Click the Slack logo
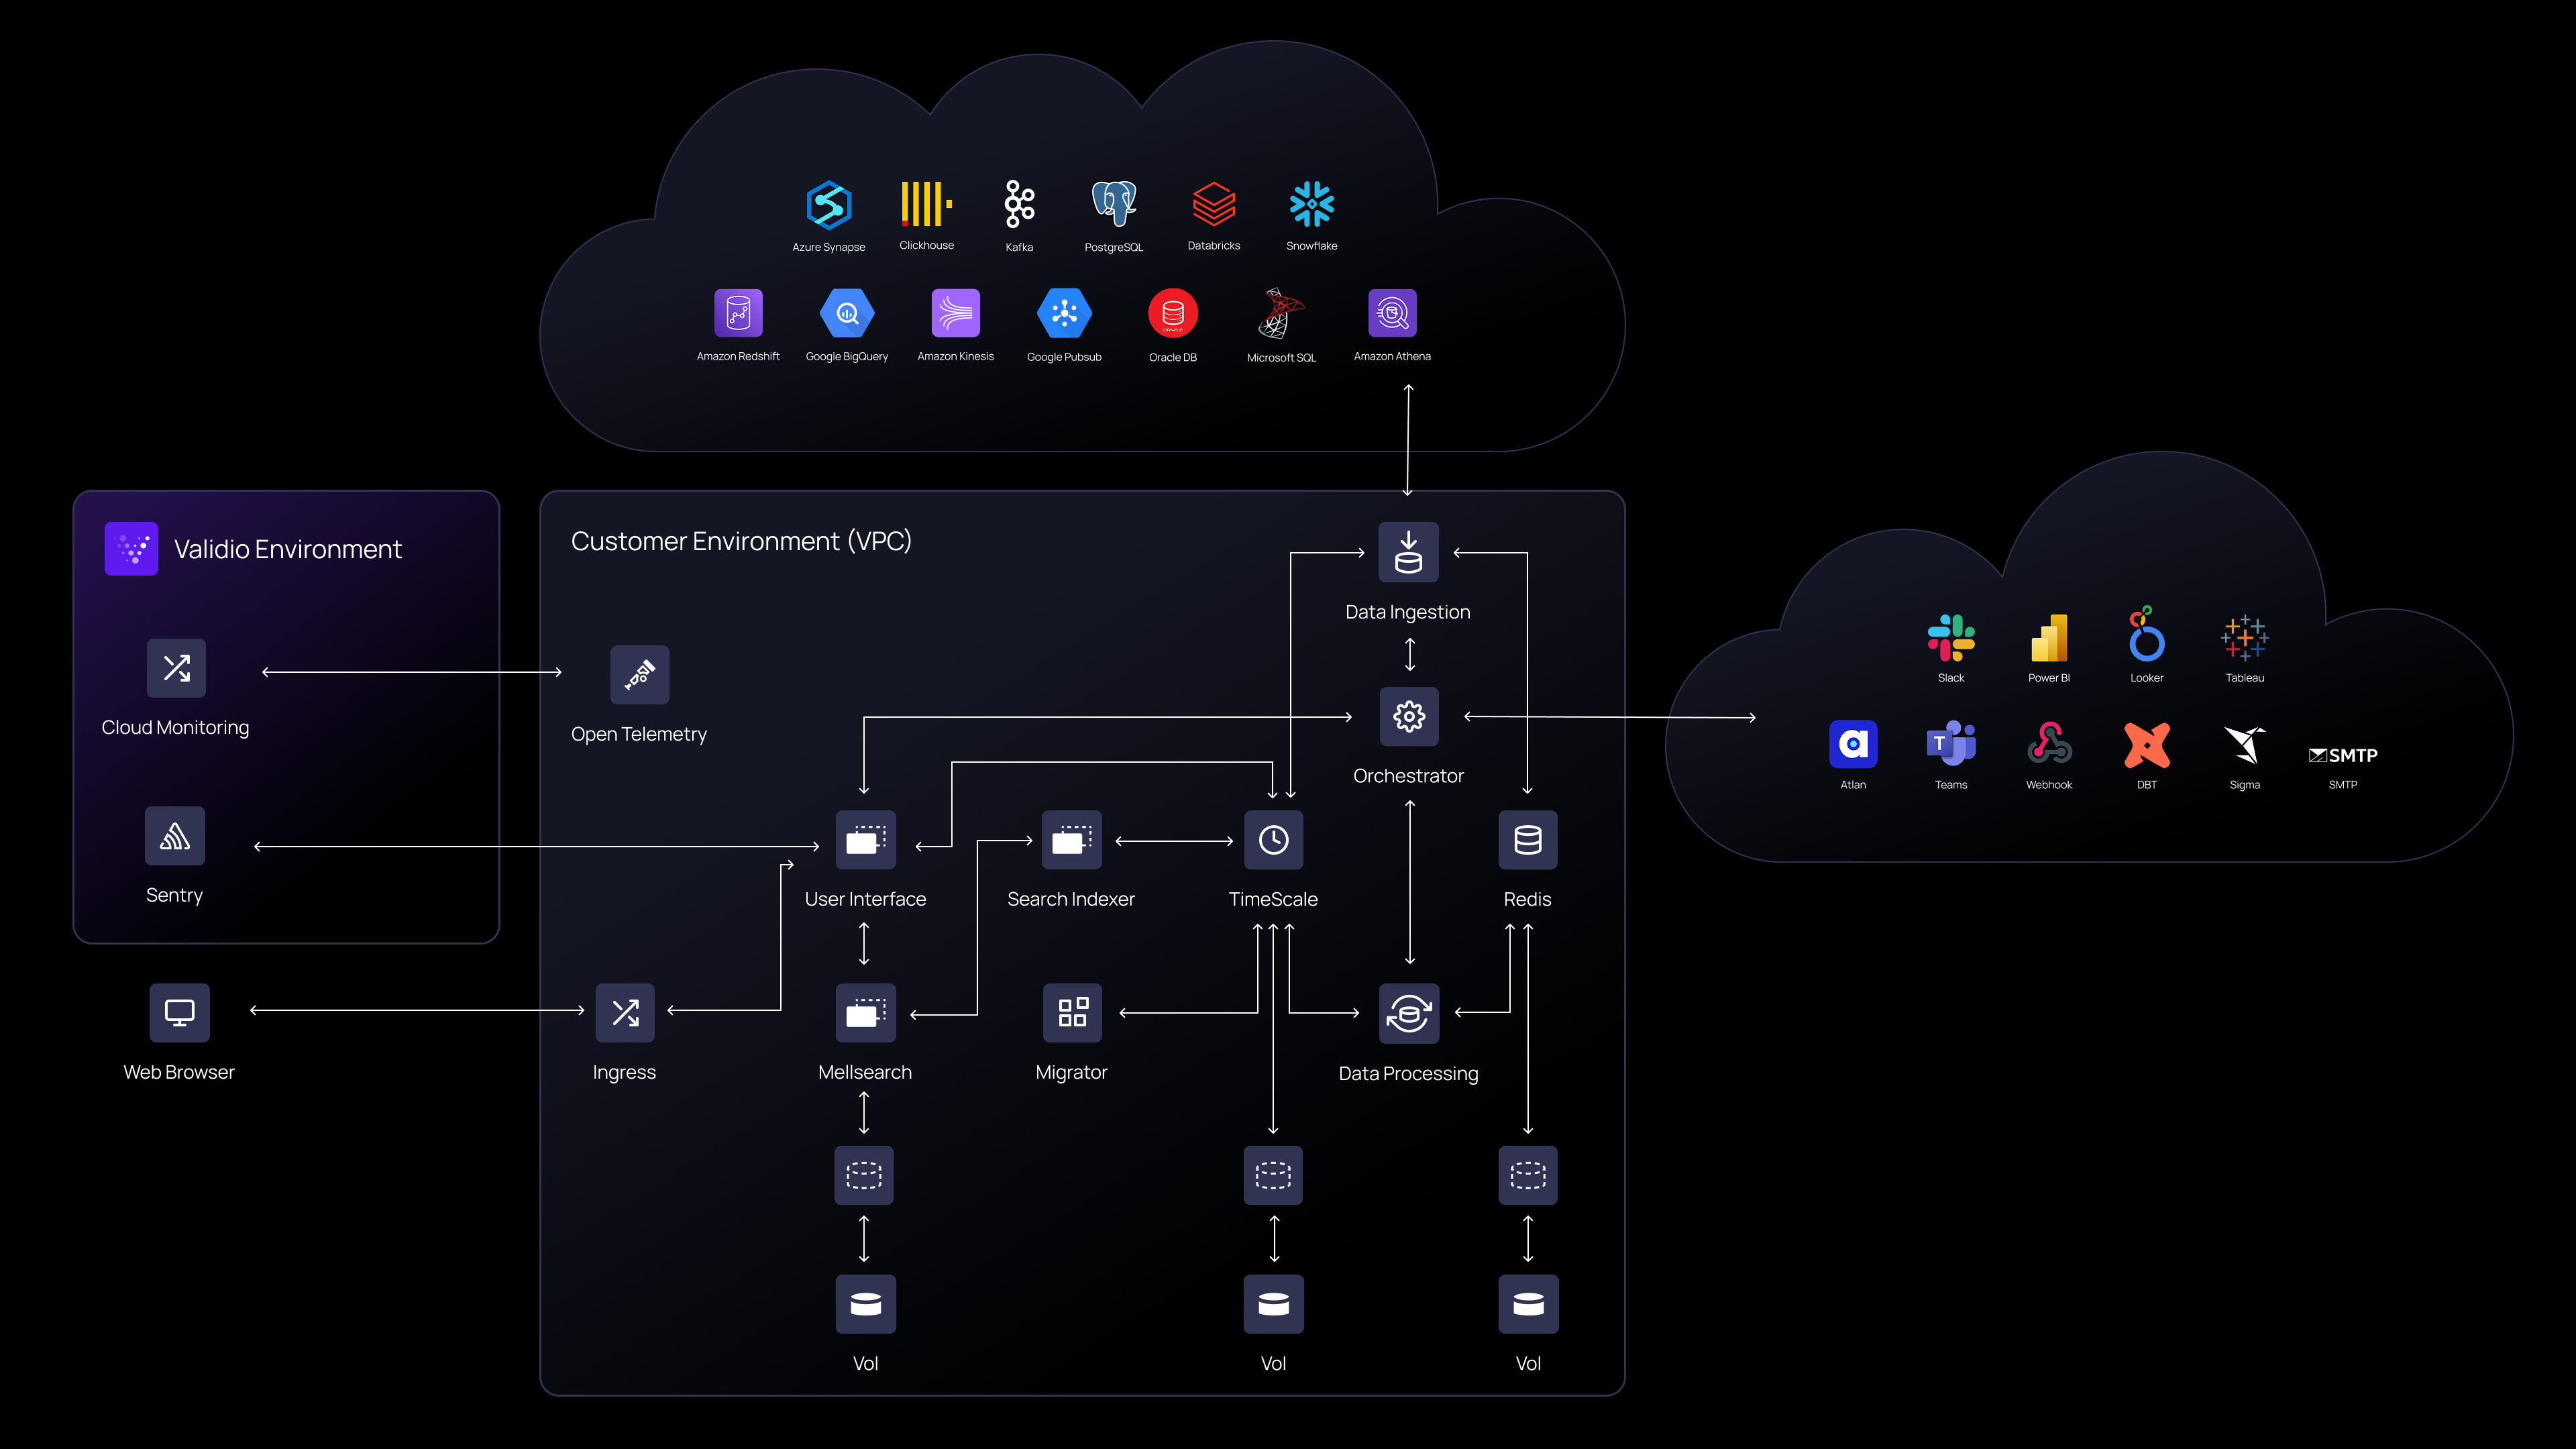The image size is (2576, 1449). click(x=1951, y=638)
